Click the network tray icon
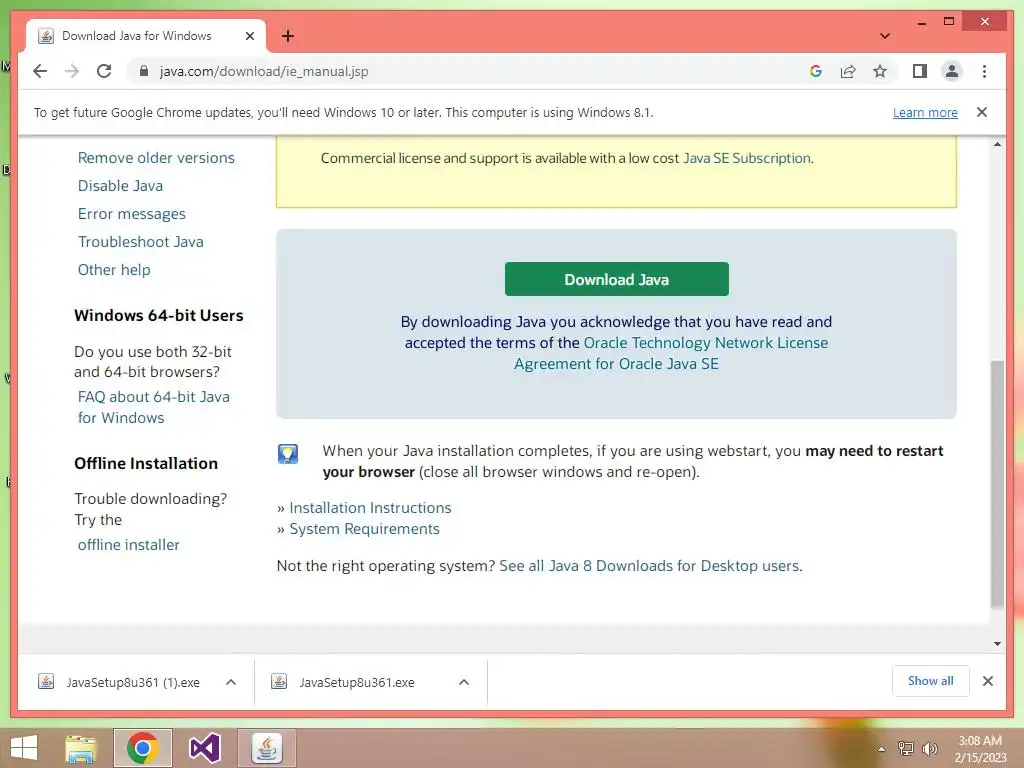Viewport: 1024px width, 768px height. (x=906, y=748)
